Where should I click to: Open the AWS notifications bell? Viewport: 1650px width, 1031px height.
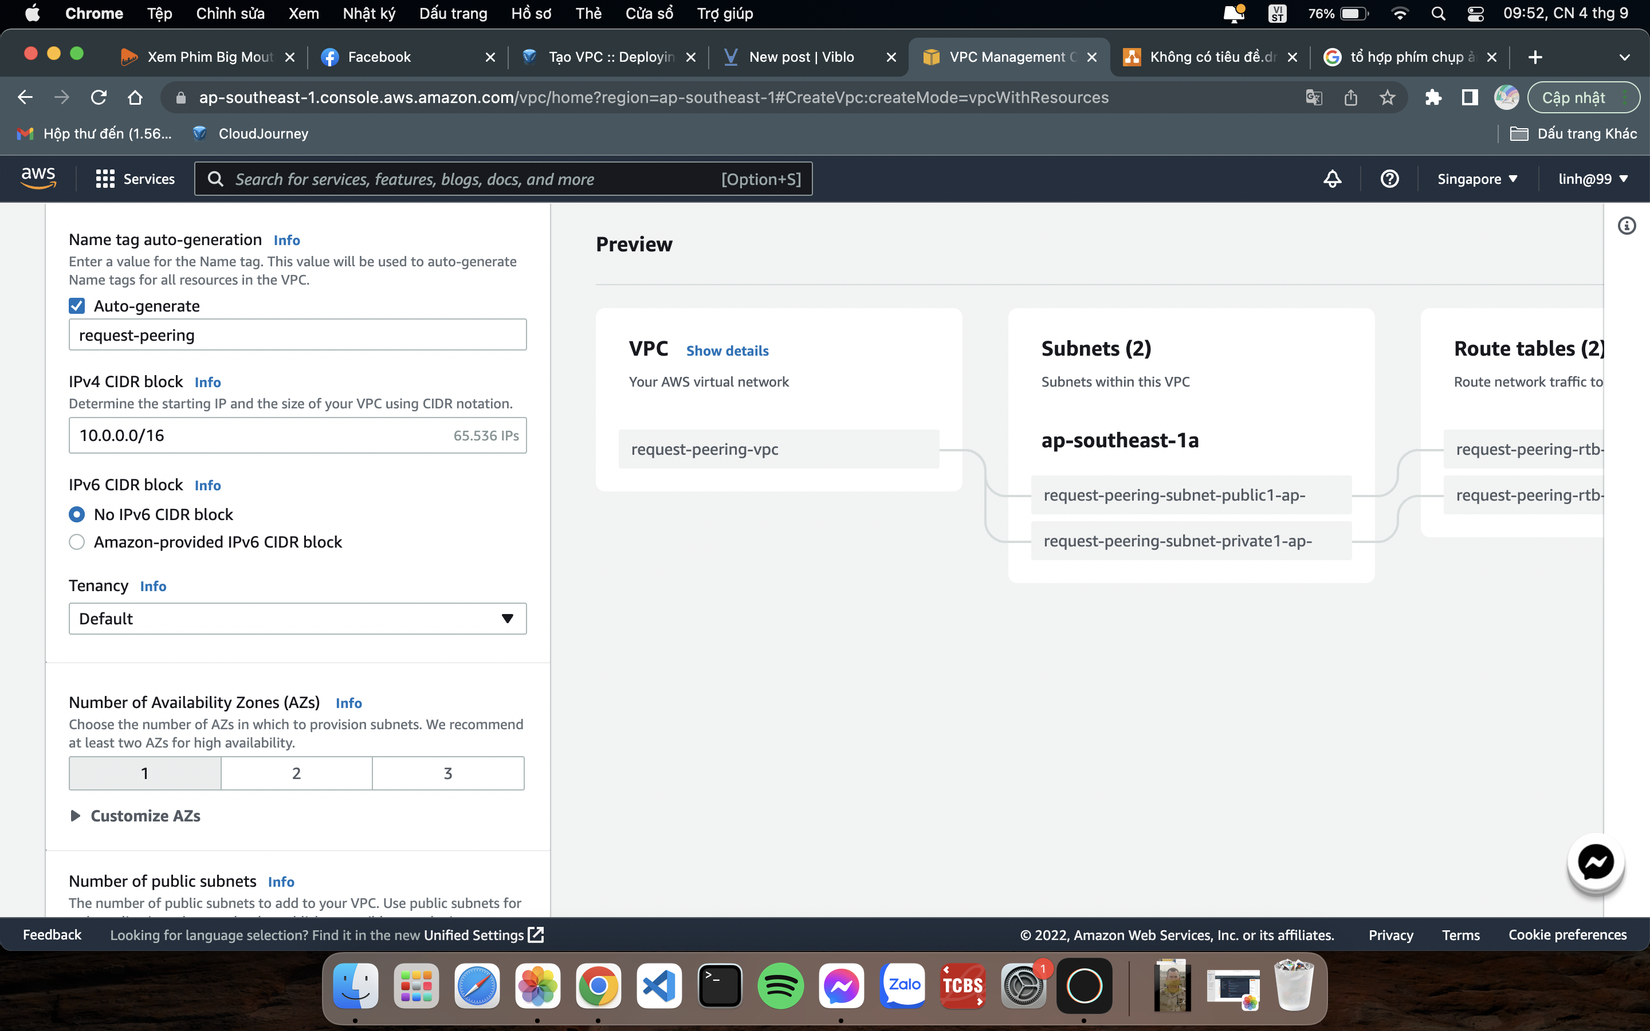[x=1332, y=179]
